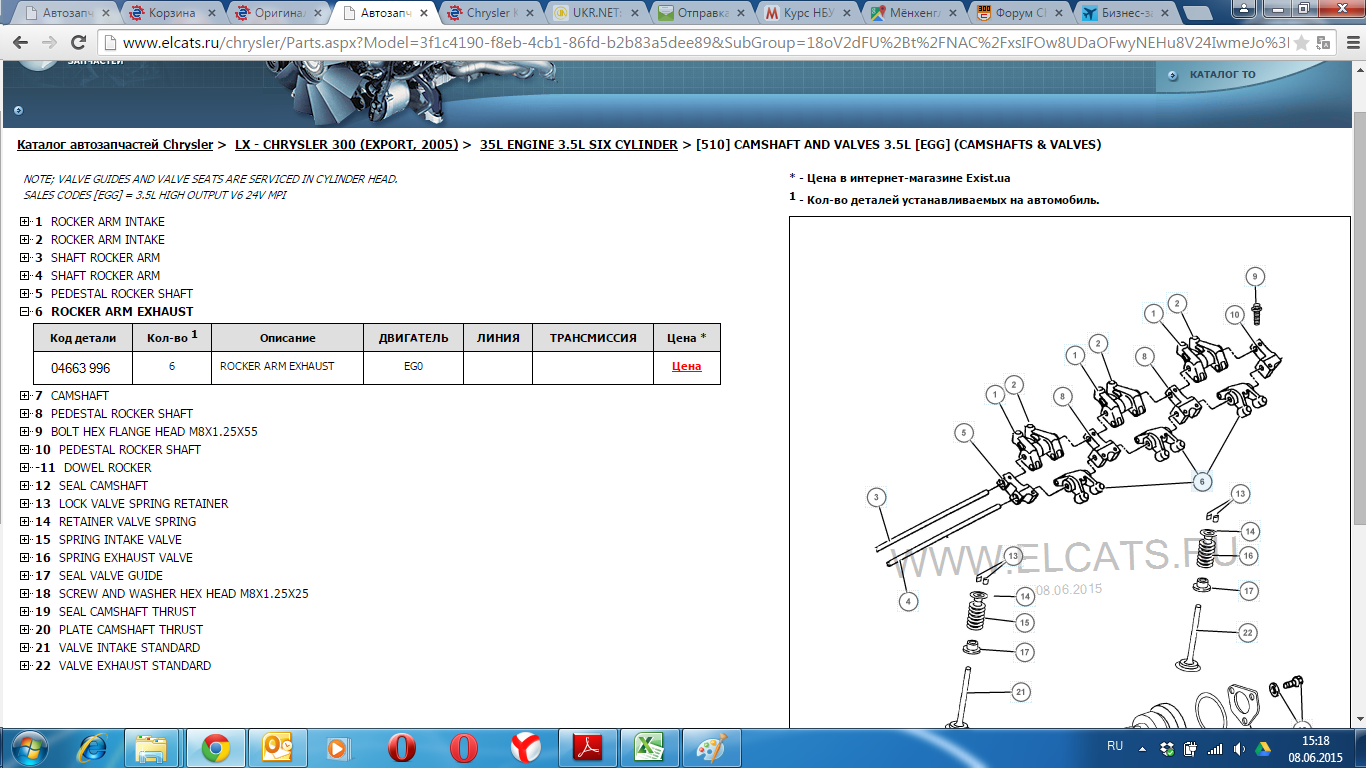This screenshot has width=1366, height=768.
Task: Open Excel from the taskbar
Action: 649,748
